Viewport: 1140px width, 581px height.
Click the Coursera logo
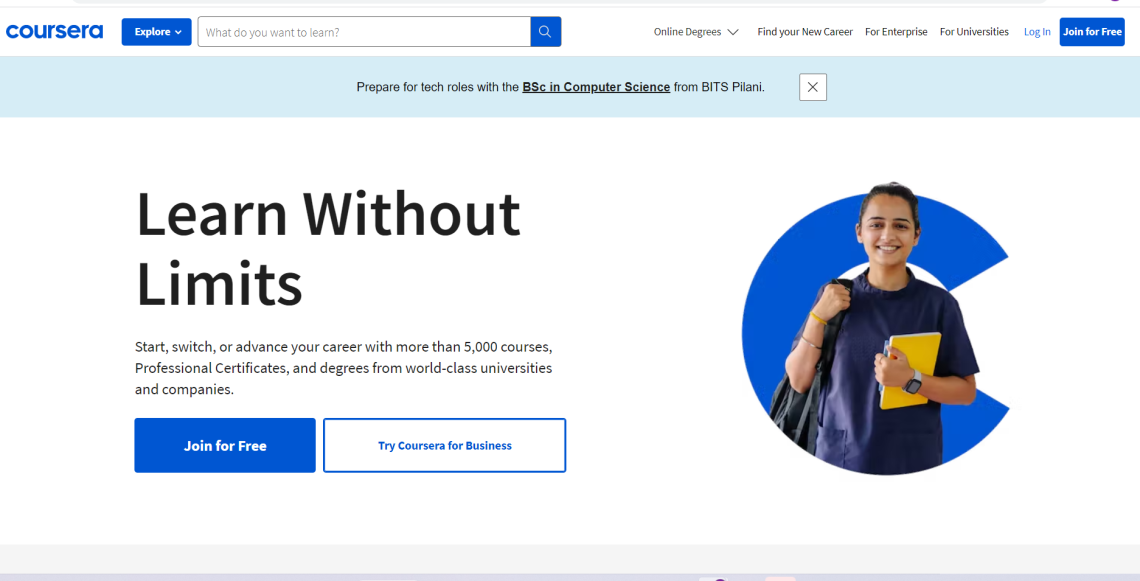[x=55, y=31]
